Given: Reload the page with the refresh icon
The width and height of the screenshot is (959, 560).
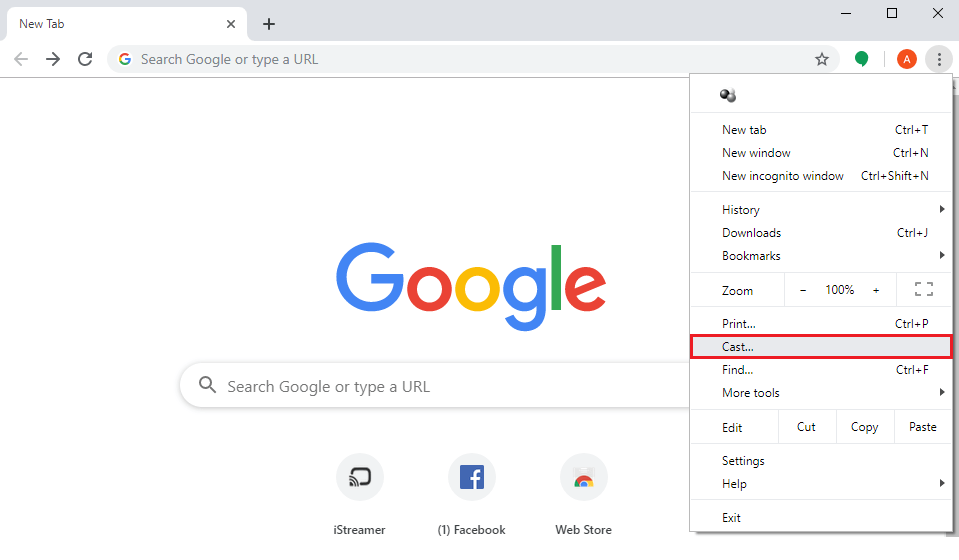Looking at the screenshot, I should pyautogui.click(x=85, y=59).
